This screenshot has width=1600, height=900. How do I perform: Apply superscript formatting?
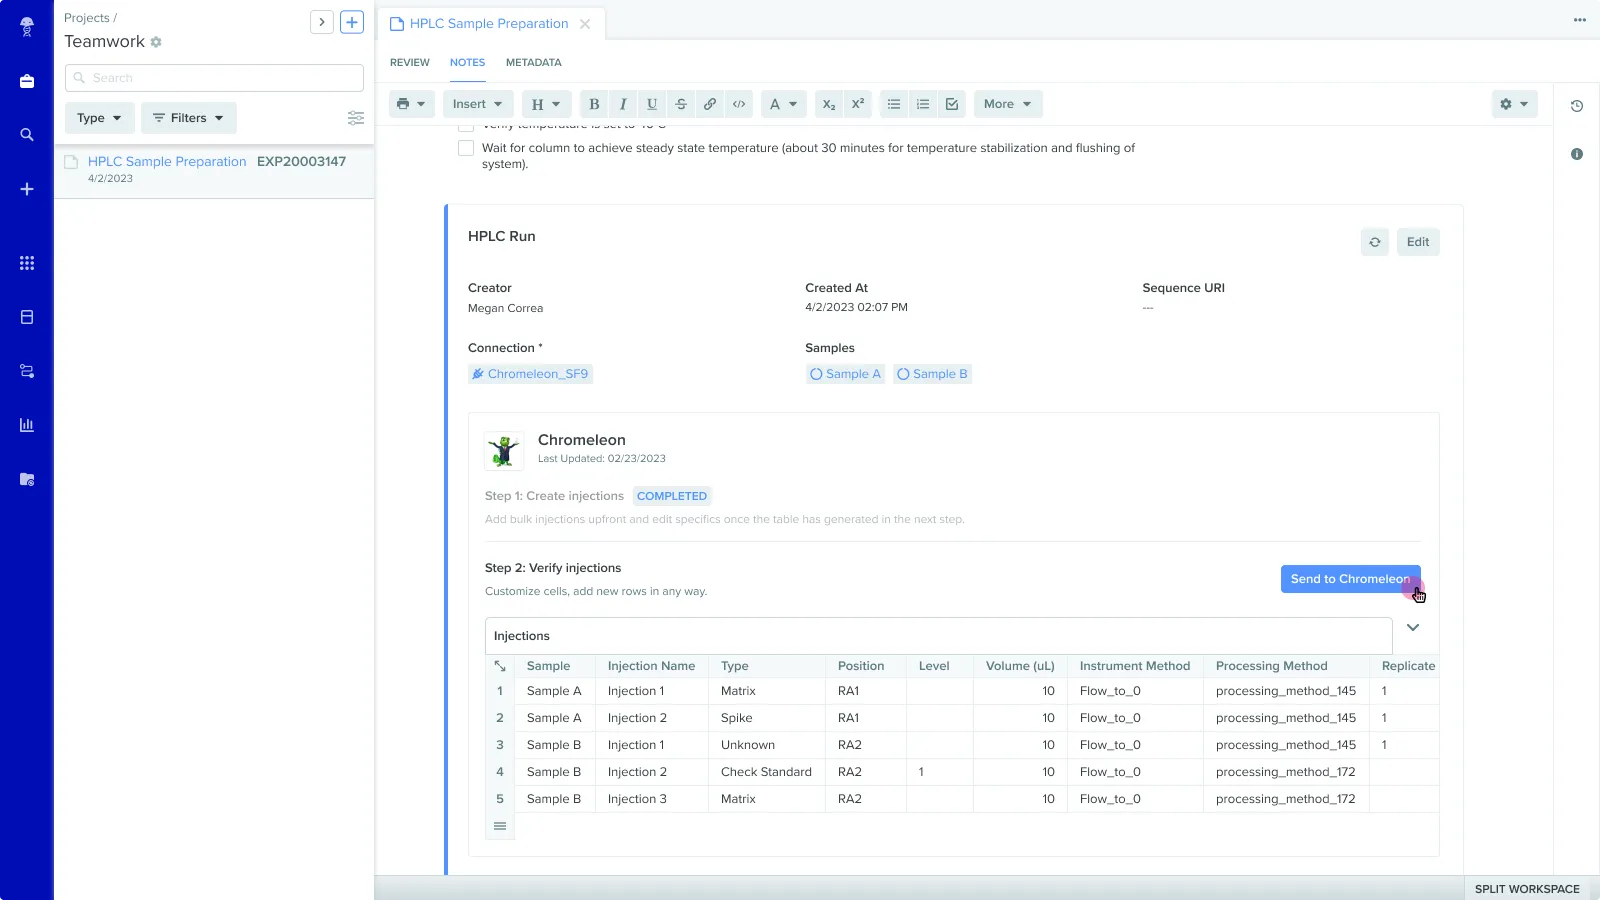pos(857,104)
